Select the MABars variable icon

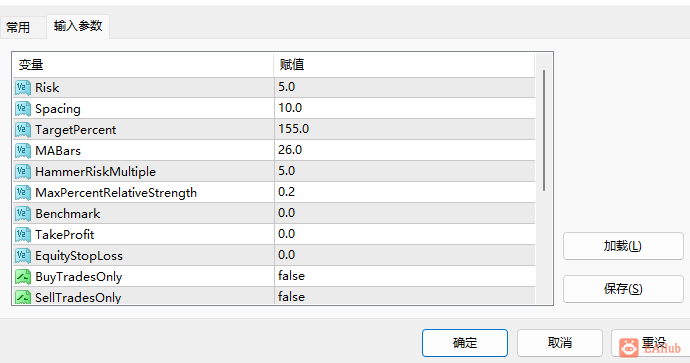[x=23, y=151]
